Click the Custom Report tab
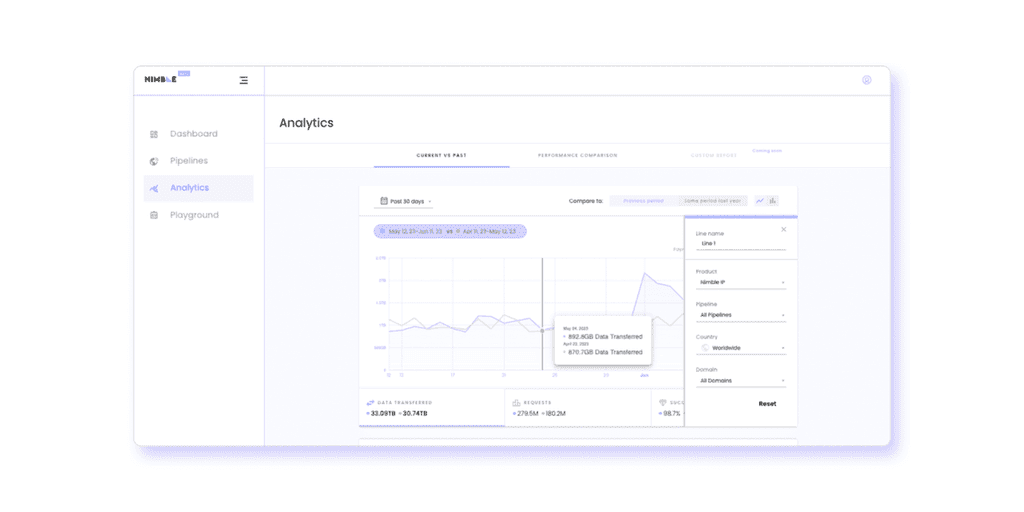1024x512 pixels. (714, 155)
